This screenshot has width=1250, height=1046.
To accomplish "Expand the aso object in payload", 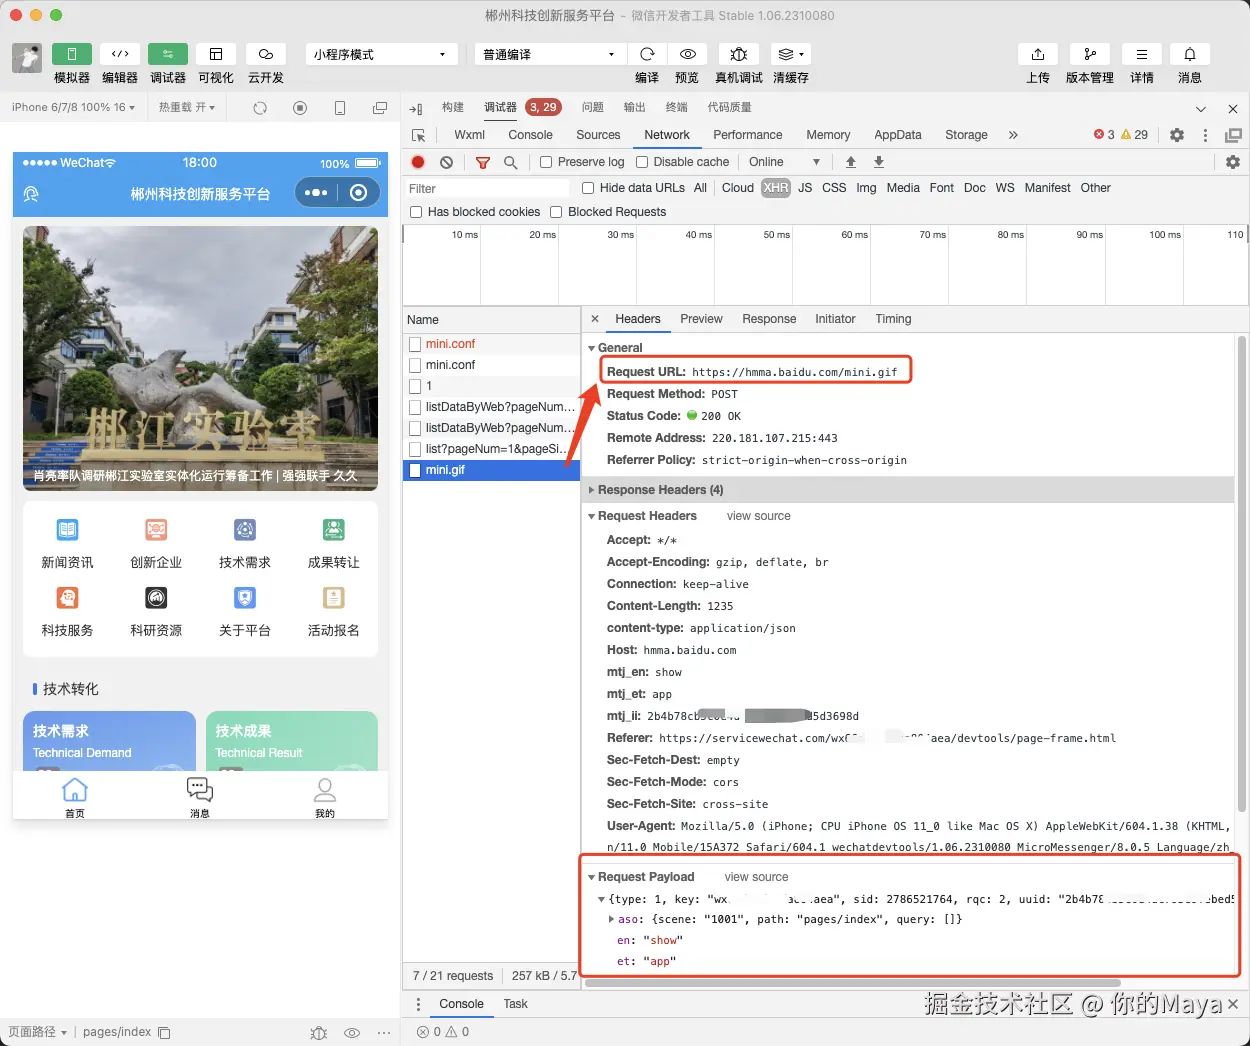I will (x=612, y=919).
